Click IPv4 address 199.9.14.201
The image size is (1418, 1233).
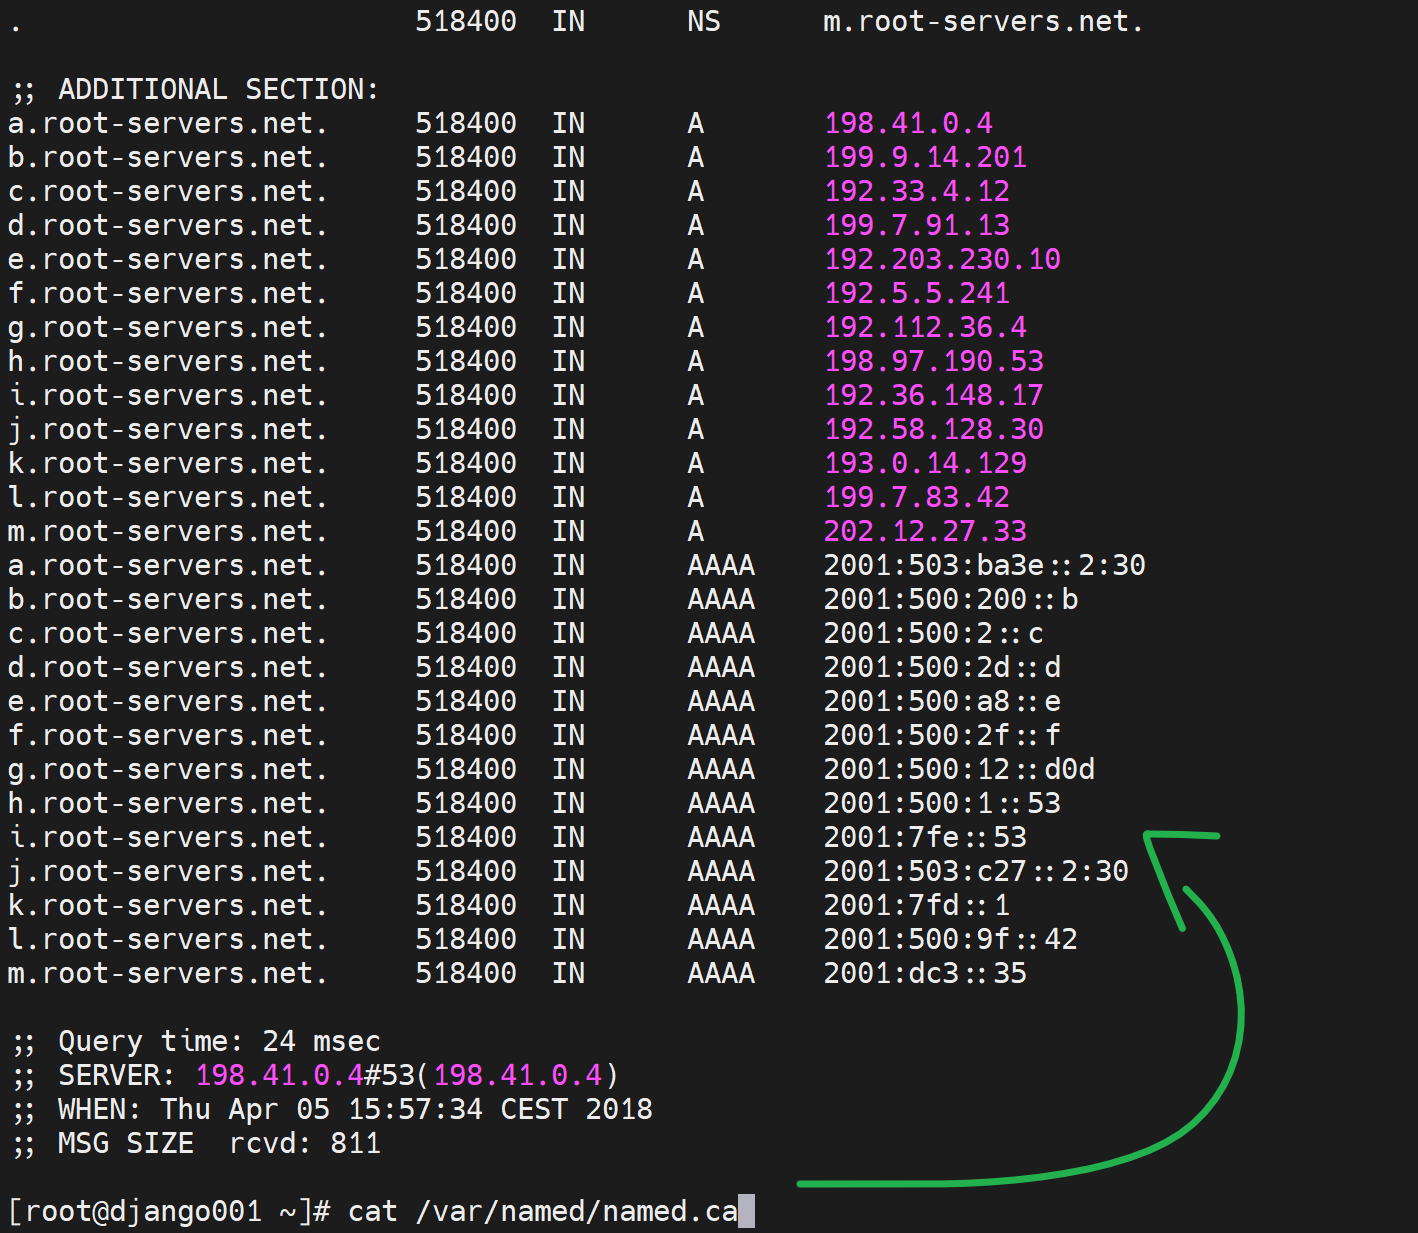tap(925, 157)
